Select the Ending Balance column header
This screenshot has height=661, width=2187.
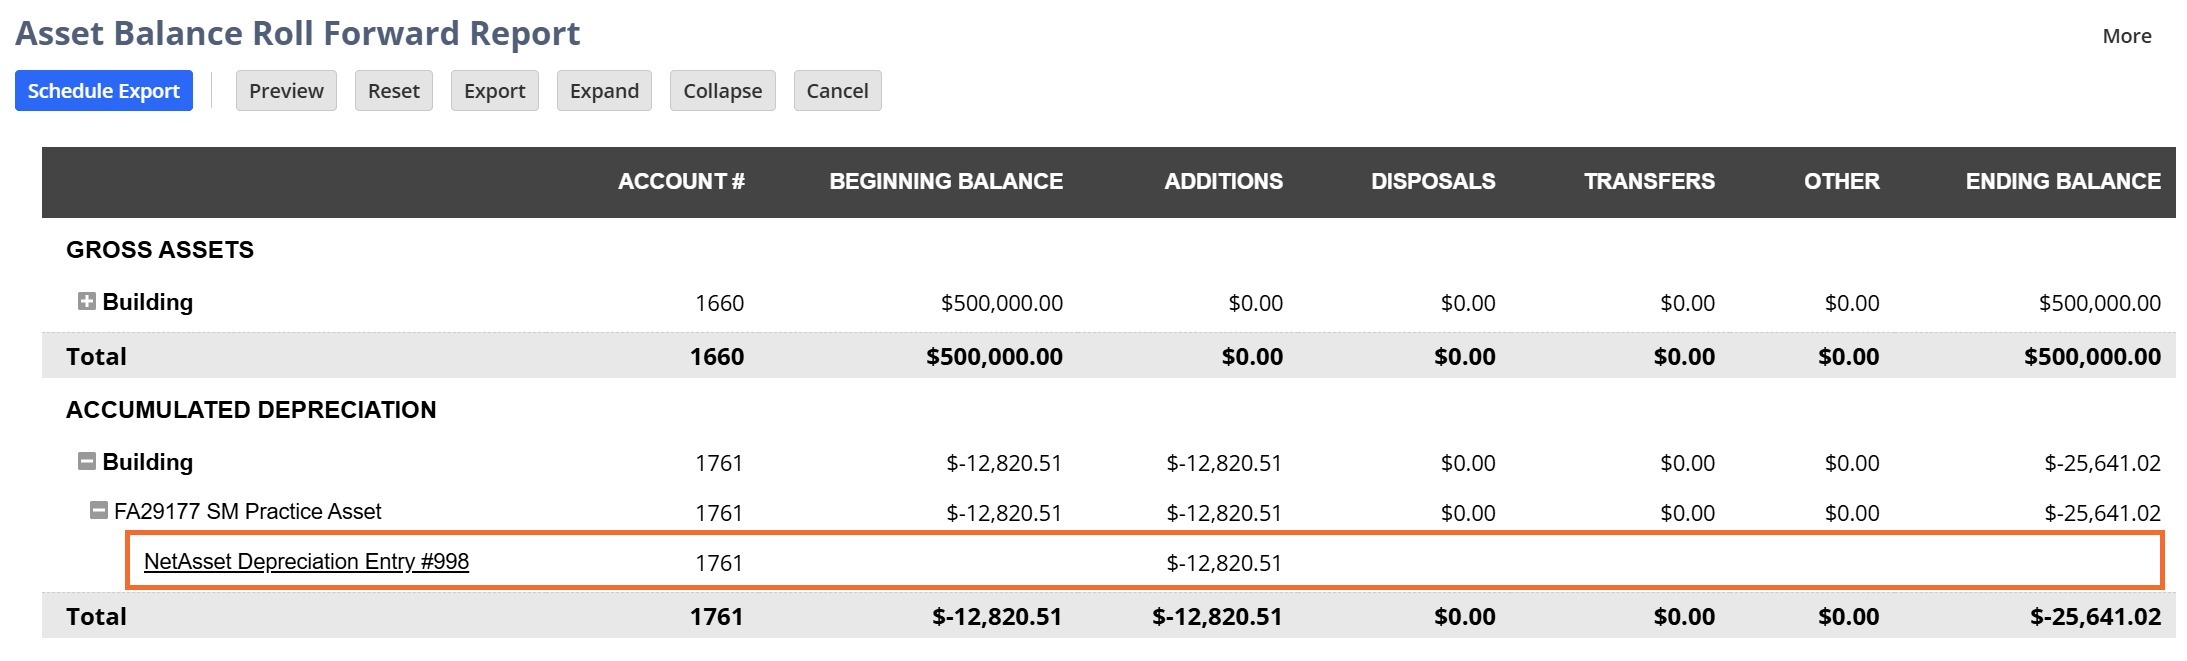pyautogui.click(x=2063, y=181)
